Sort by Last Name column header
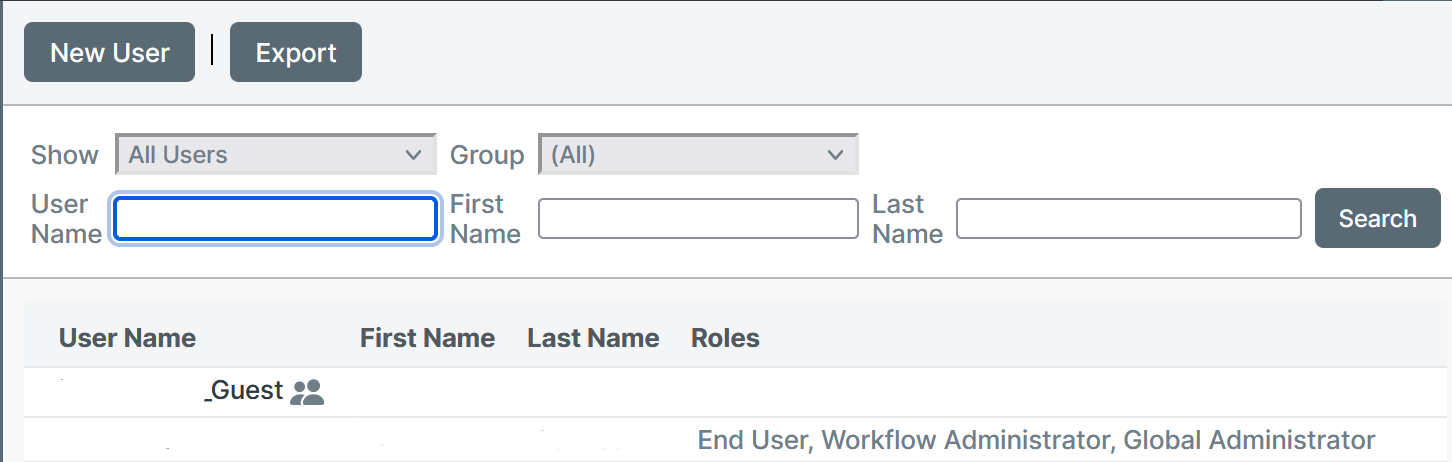The width and height of the screenshot is (1452, 462). point(593,338)
